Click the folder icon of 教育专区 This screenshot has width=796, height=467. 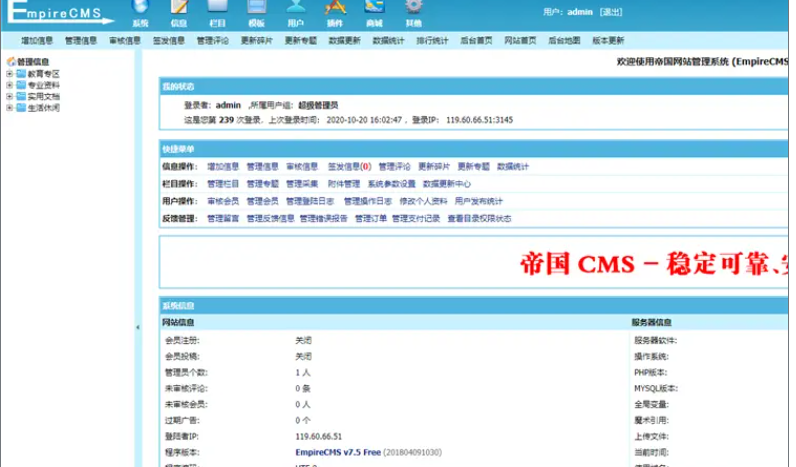coord(21,74)
